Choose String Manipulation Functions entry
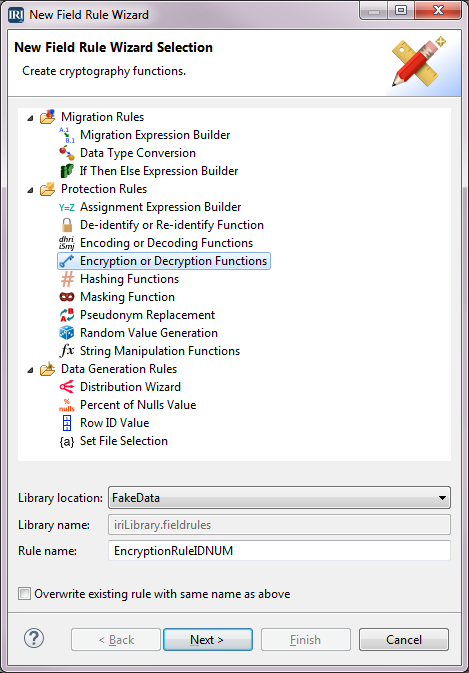This screenshot has width=469, height=673. [160, 351]
